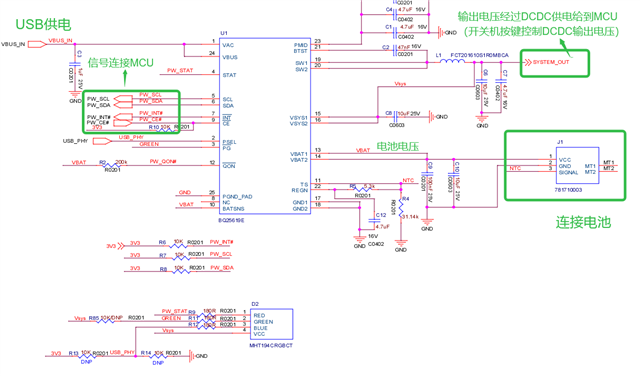Select the PSEL pin label on U1
Image resolution: width=640 pixels, height=376 pixels.
click(x=229, y=142)
